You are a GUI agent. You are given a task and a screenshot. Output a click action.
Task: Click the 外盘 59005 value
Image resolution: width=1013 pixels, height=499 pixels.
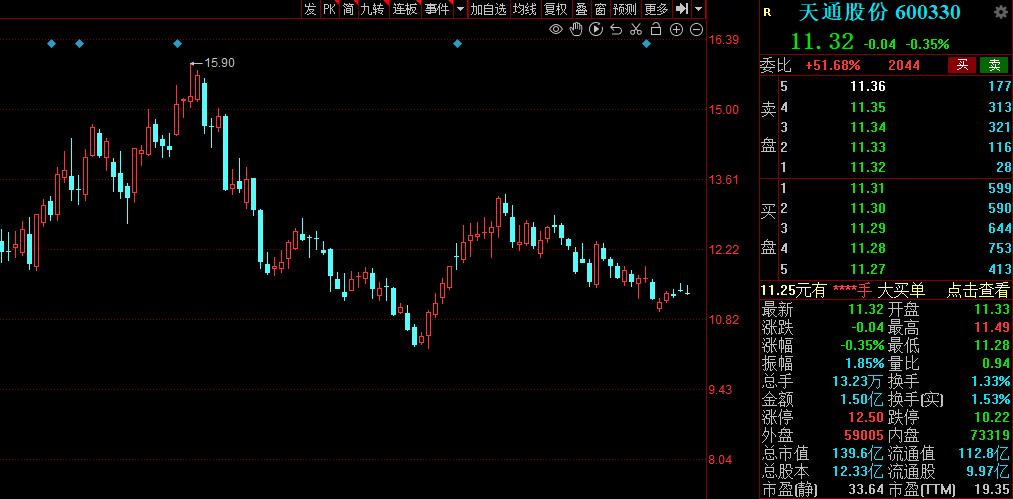(862, 435)
